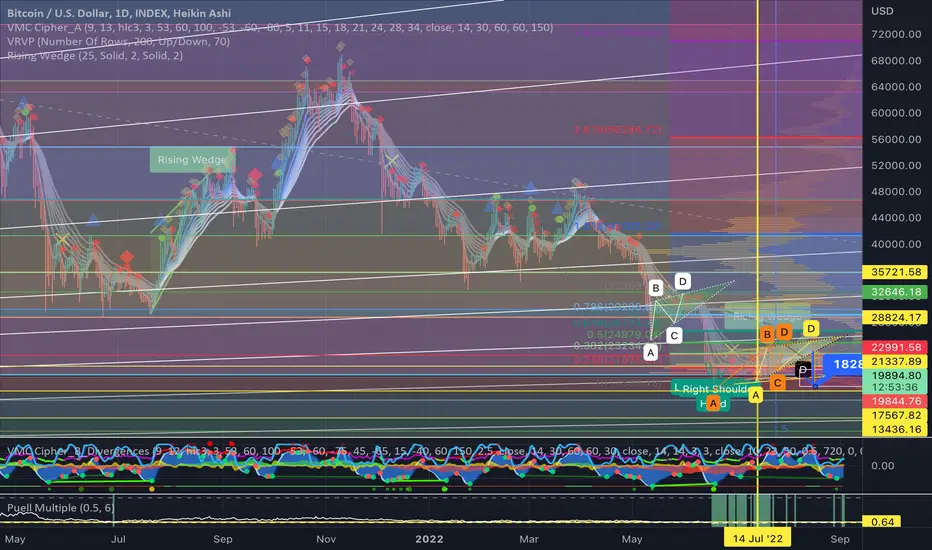
Task: Click the 14 Jul '22 date marker
Action: 757,539
